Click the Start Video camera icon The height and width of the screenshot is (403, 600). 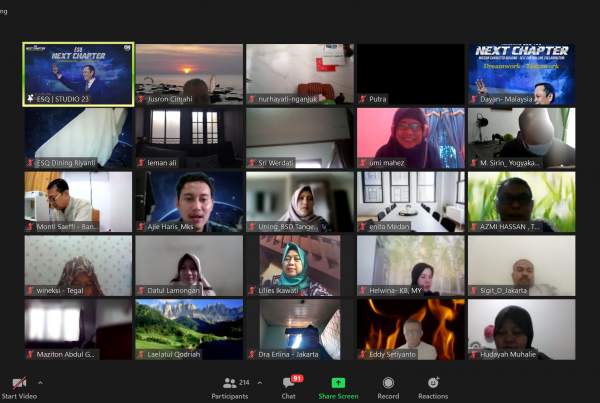(18, 383)
